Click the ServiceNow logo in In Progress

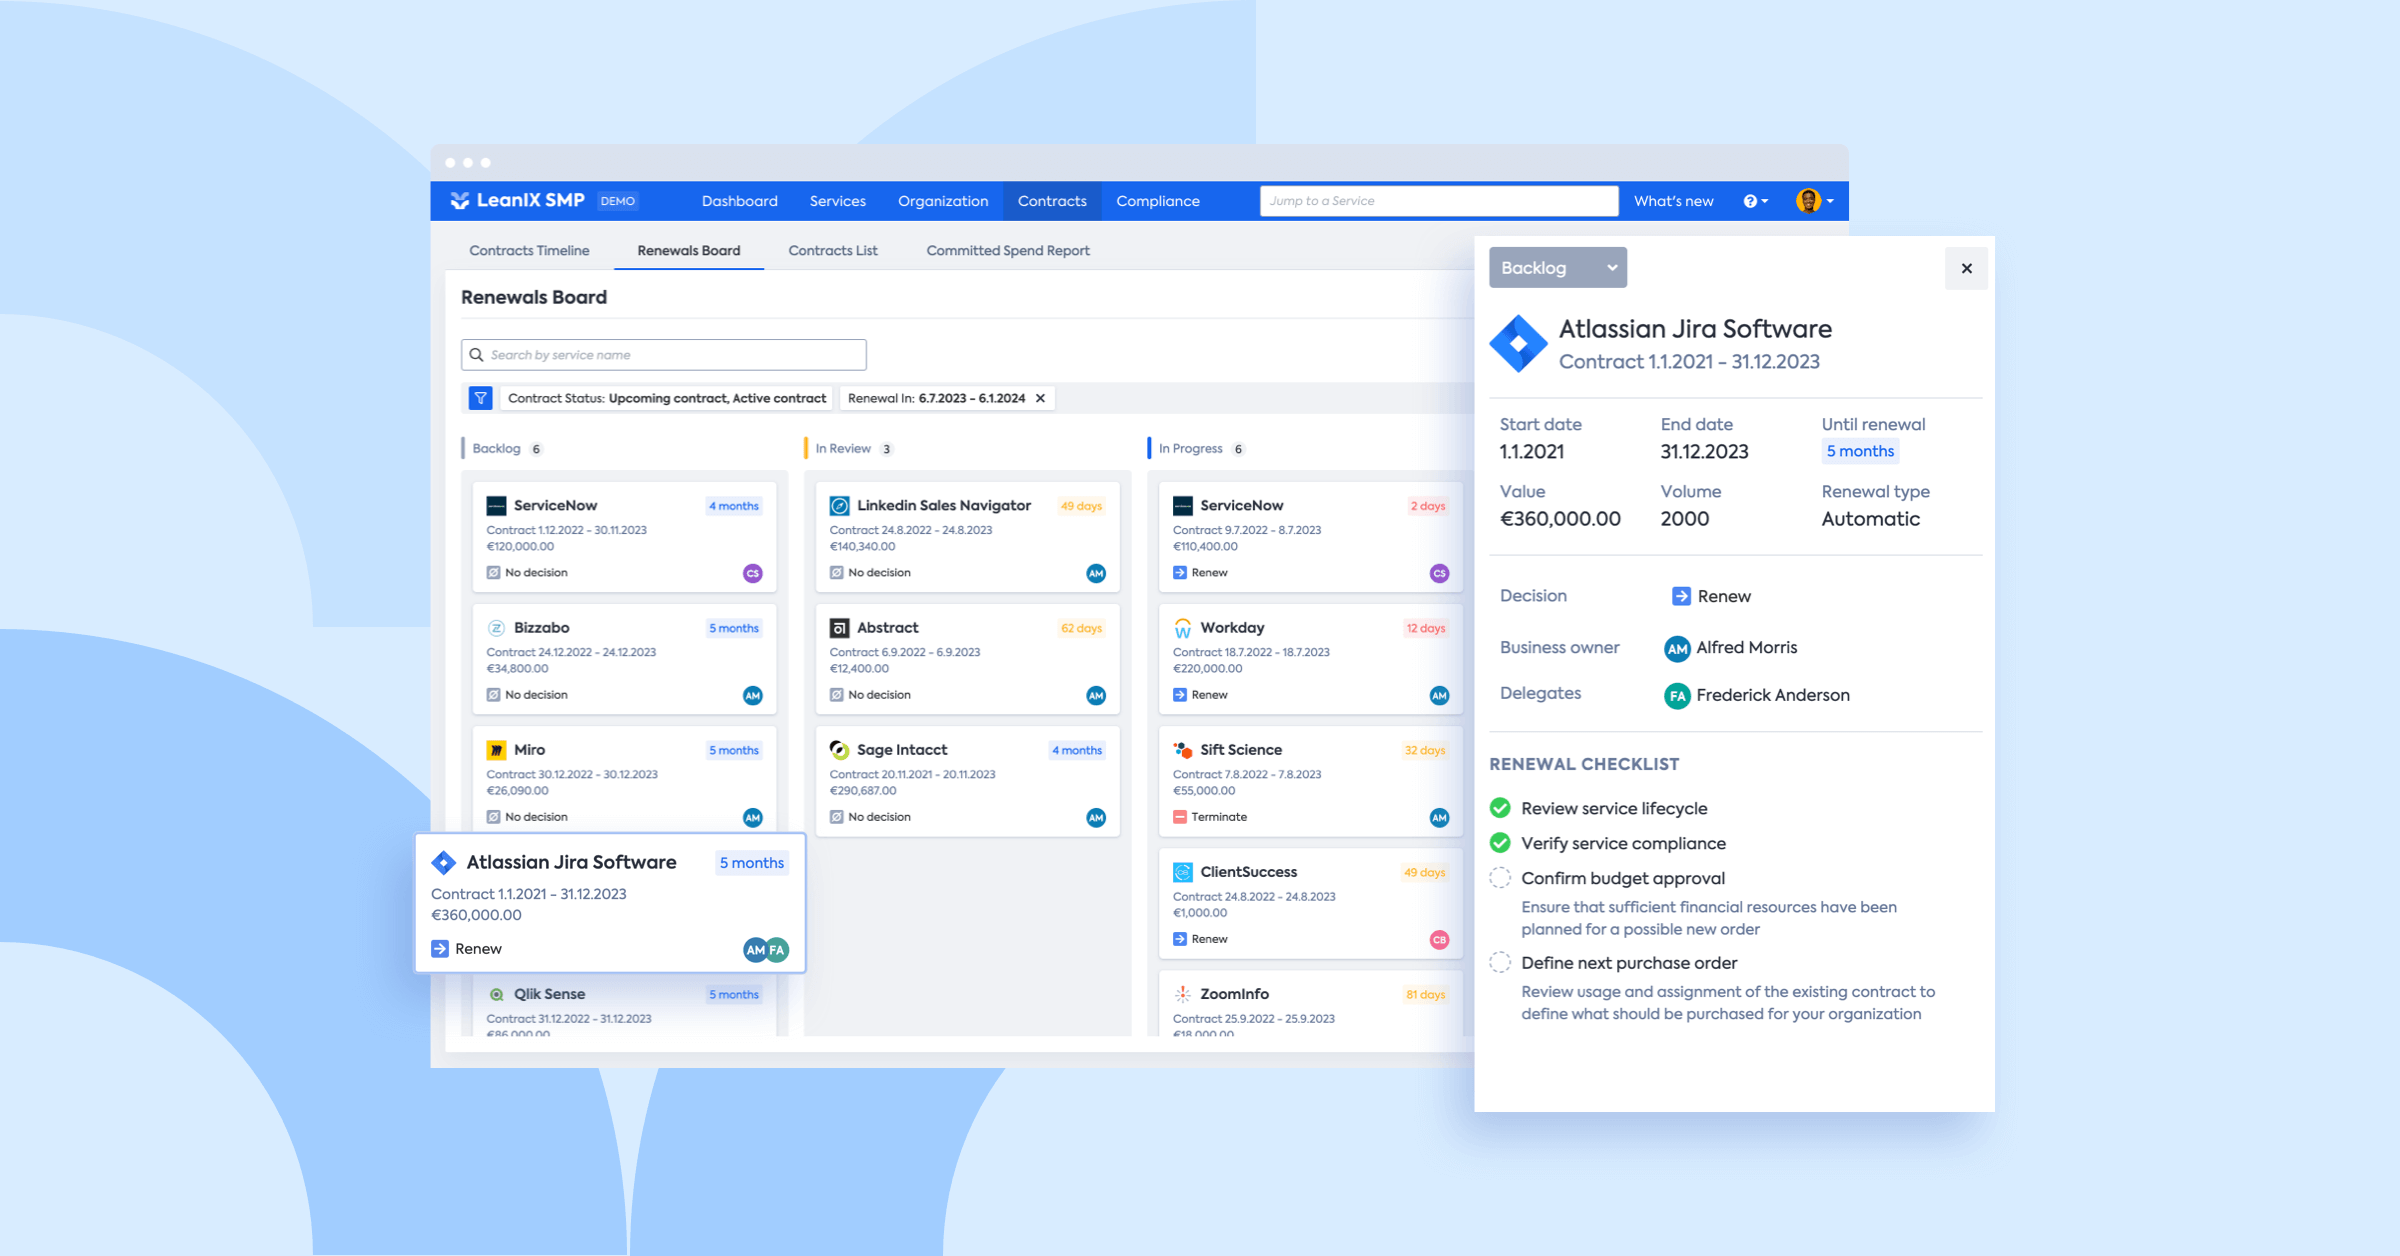1183,506
